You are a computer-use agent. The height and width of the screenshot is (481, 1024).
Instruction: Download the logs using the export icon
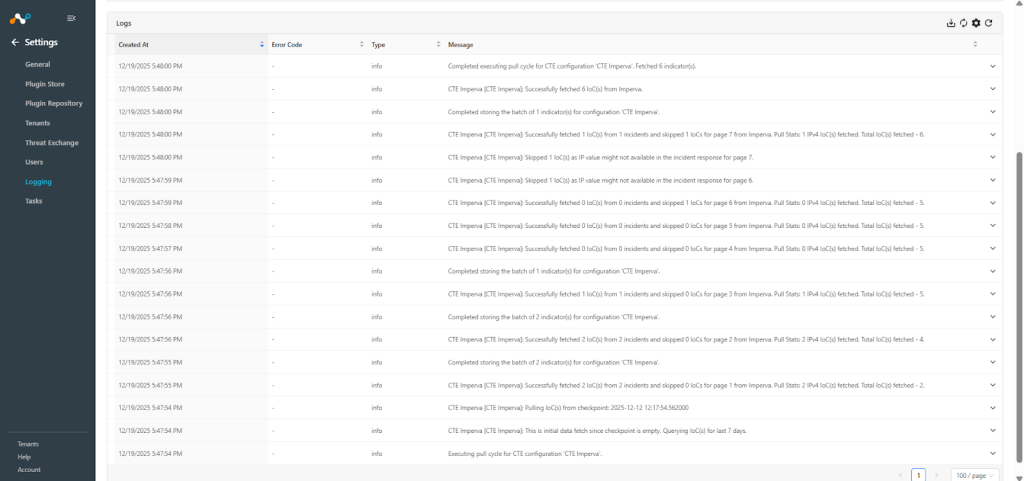coord(951,23)
